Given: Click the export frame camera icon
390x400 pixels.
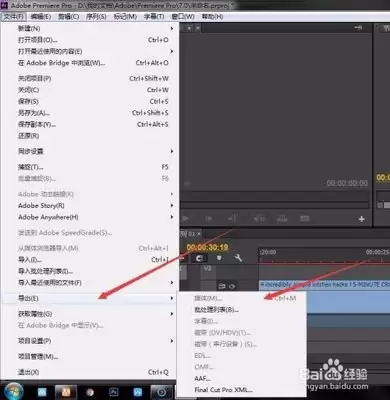Looking at the screenshot, I should click(x=304, y=219).
